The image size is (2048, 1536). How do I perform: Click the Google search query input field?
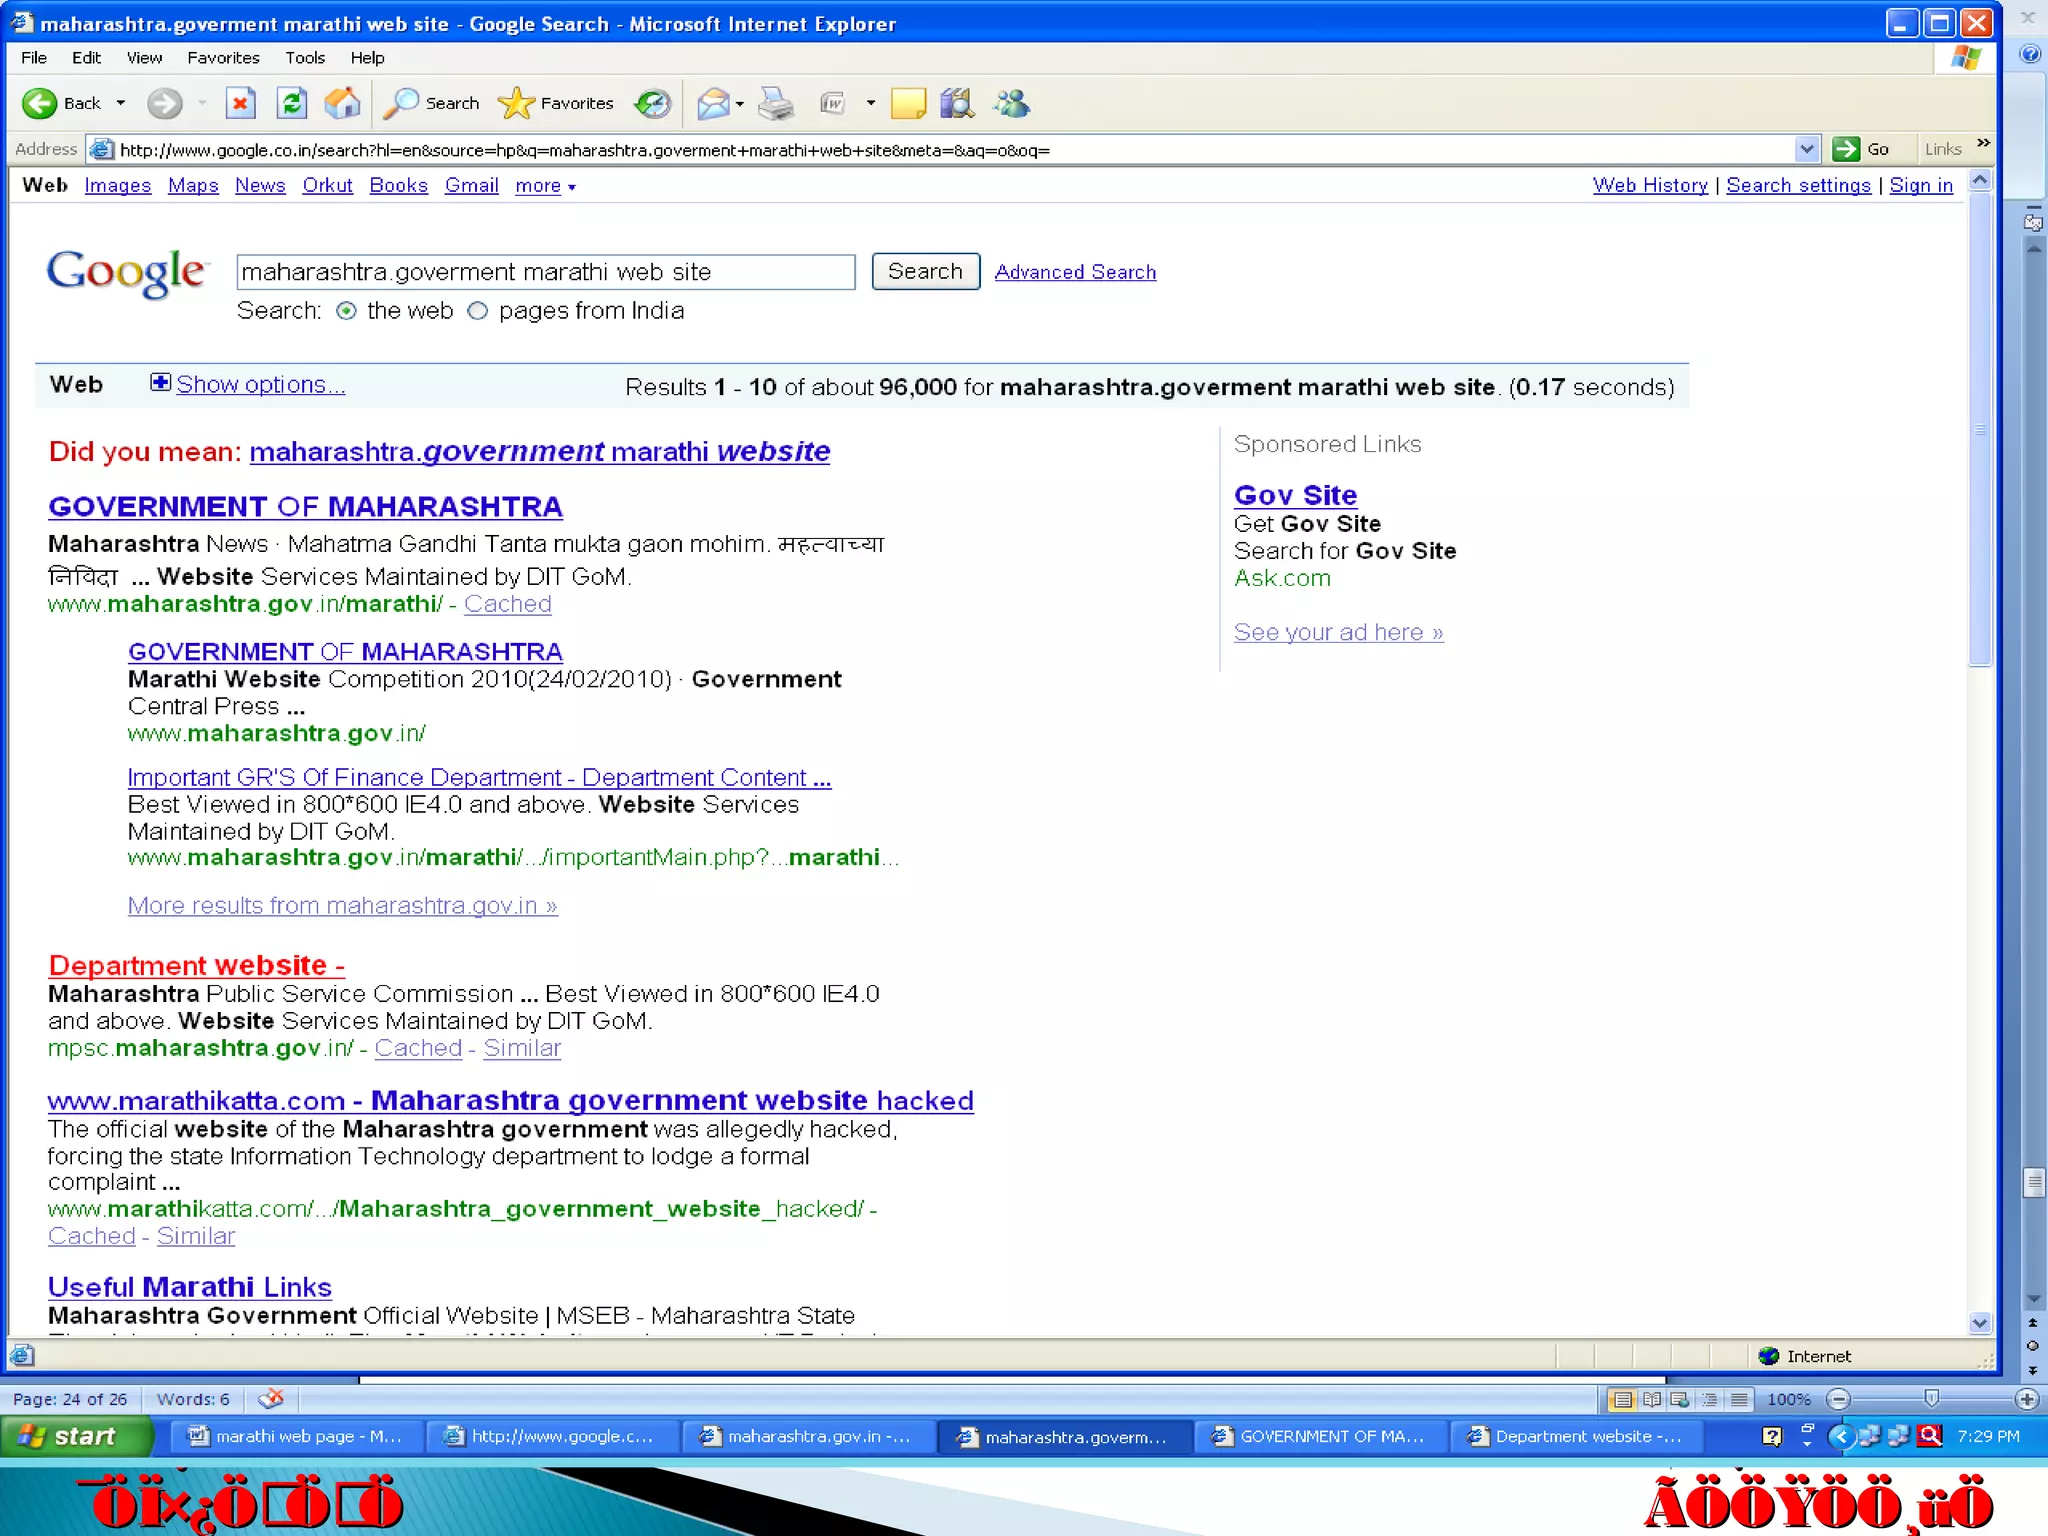[545, 272]
